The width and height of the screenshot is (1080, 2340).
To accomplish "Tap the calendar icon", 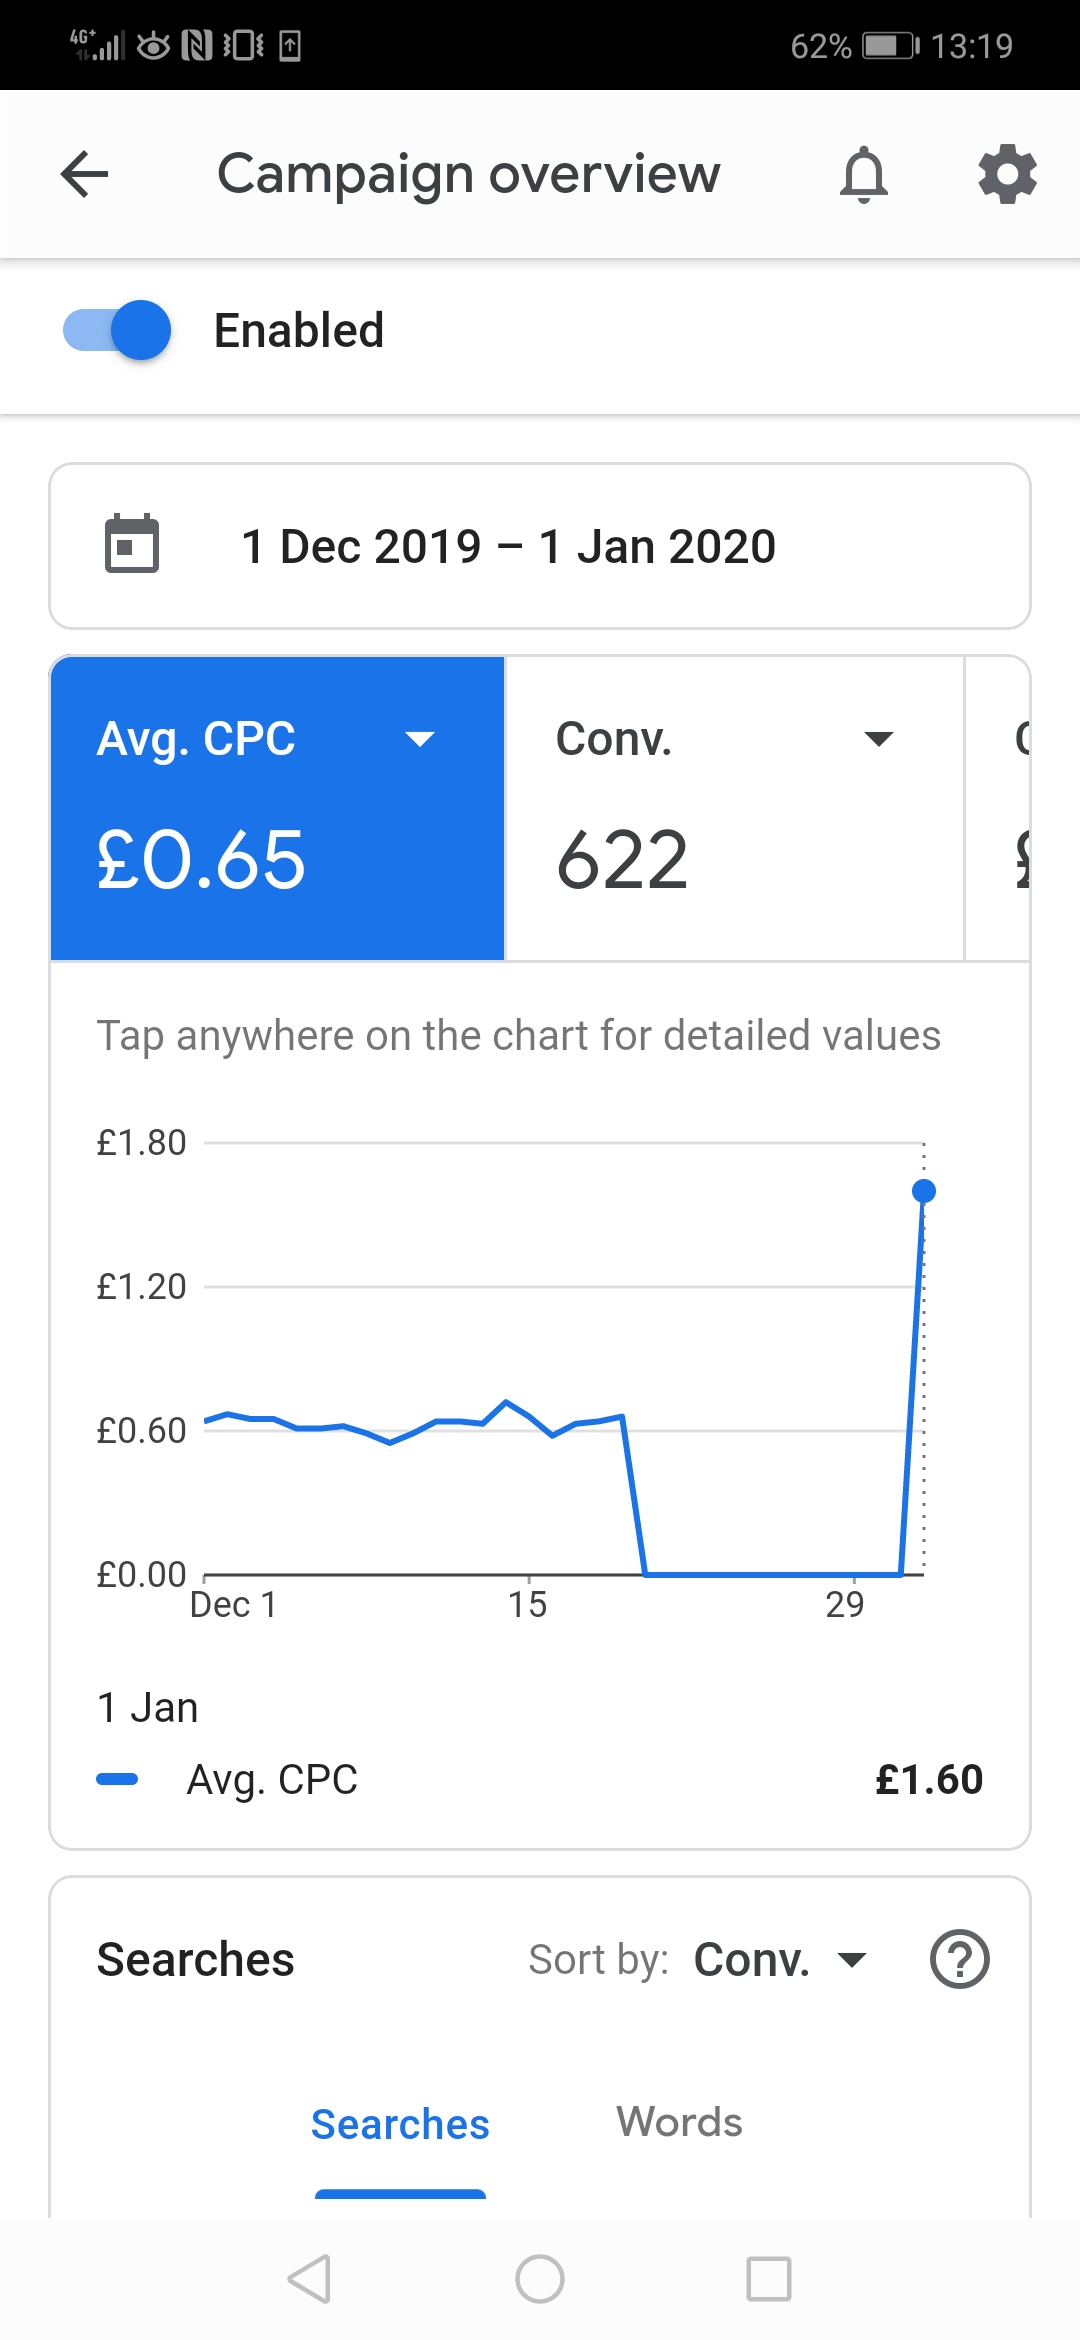I will tap(132, 544).
